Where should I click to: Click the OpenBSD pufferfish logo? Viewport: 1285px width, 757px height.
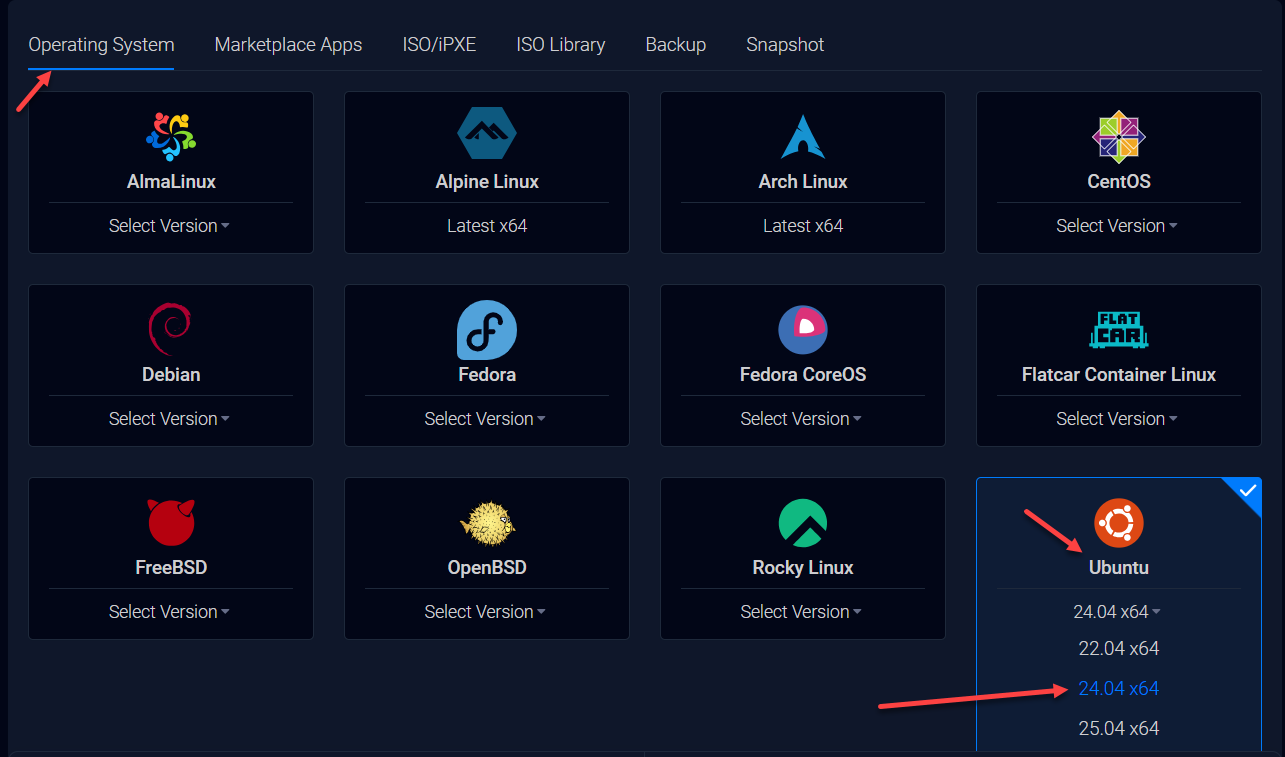click(487, 522)
